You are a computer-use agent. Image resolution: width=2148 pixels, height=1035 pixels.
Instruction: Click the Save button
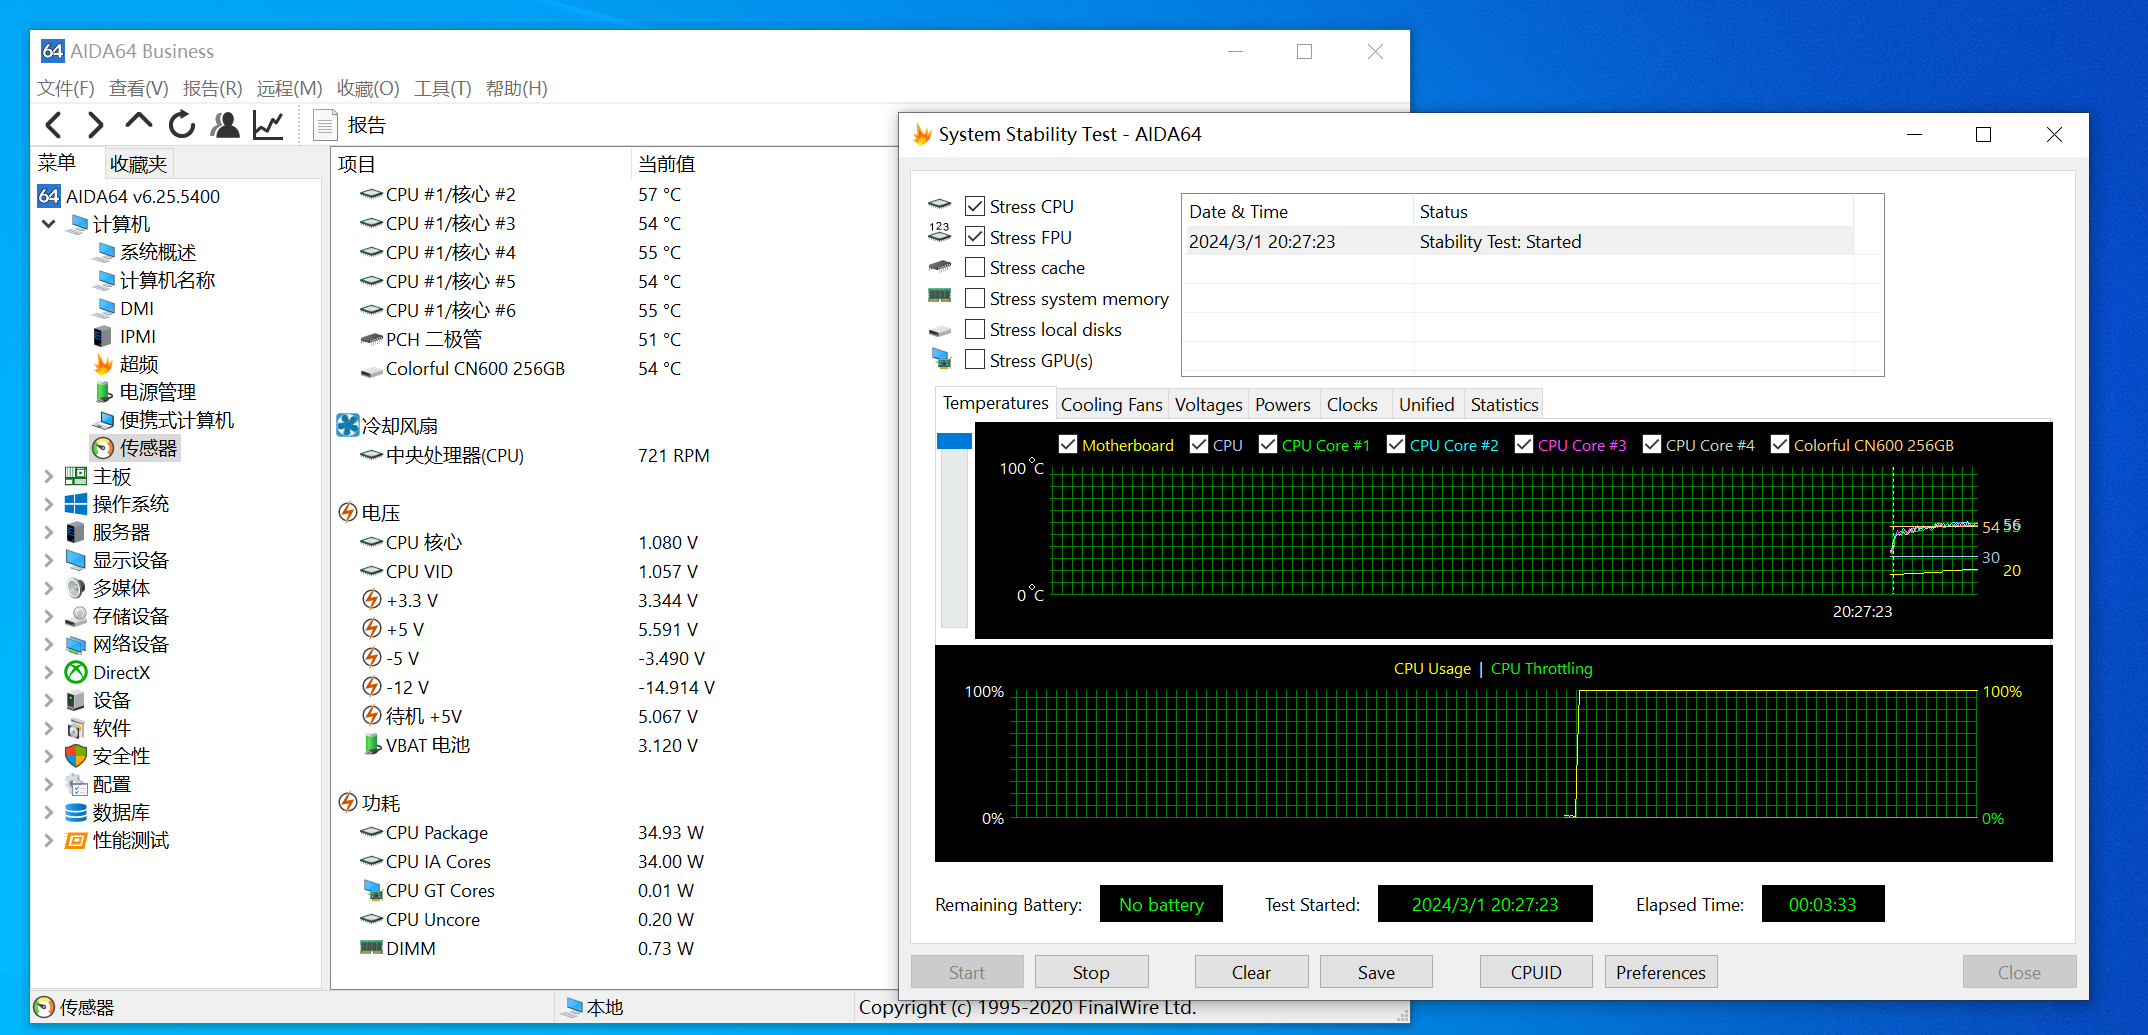pyautogui.click(x=1376, y=972)
